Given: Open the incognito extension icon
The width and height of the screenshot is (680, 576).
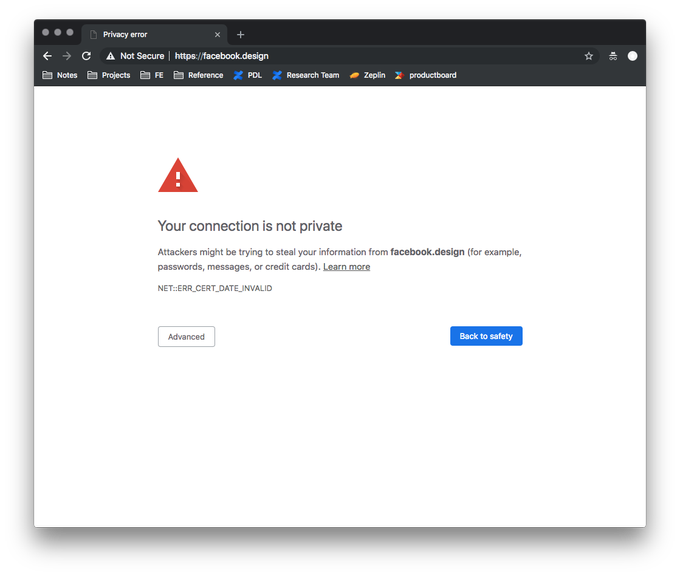Looking at the screenshot, I should 613,56.
